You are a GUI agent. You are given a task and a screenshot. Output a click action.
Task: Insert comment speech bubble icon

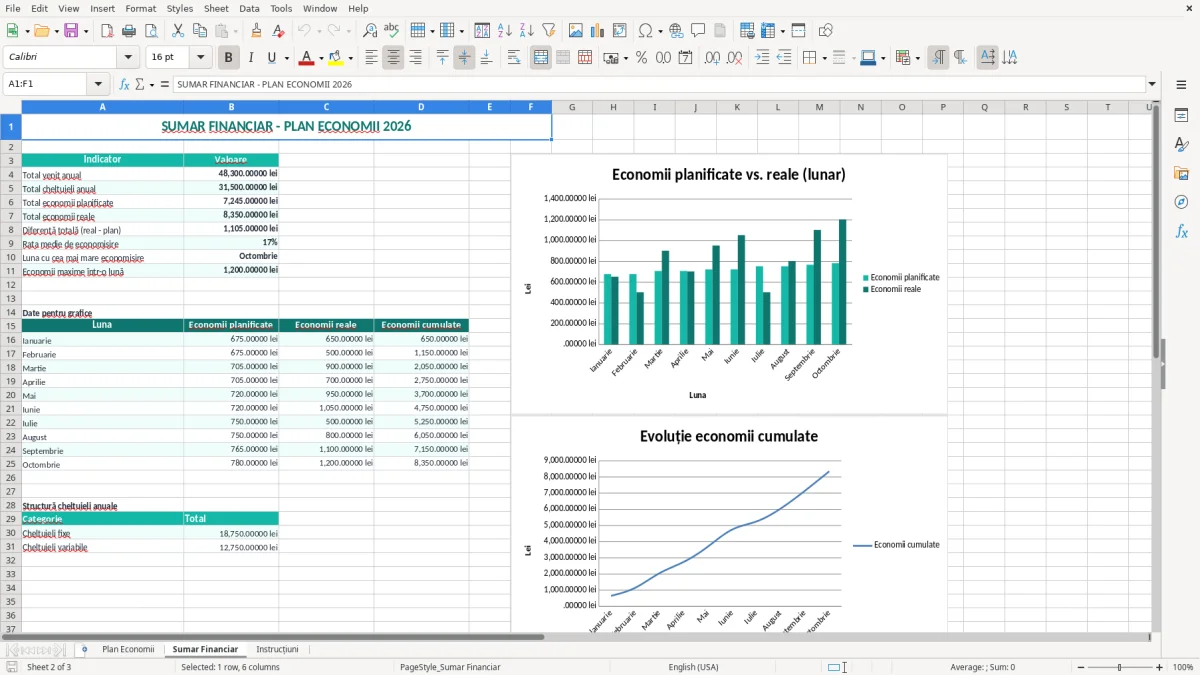(x=698, y=31)
